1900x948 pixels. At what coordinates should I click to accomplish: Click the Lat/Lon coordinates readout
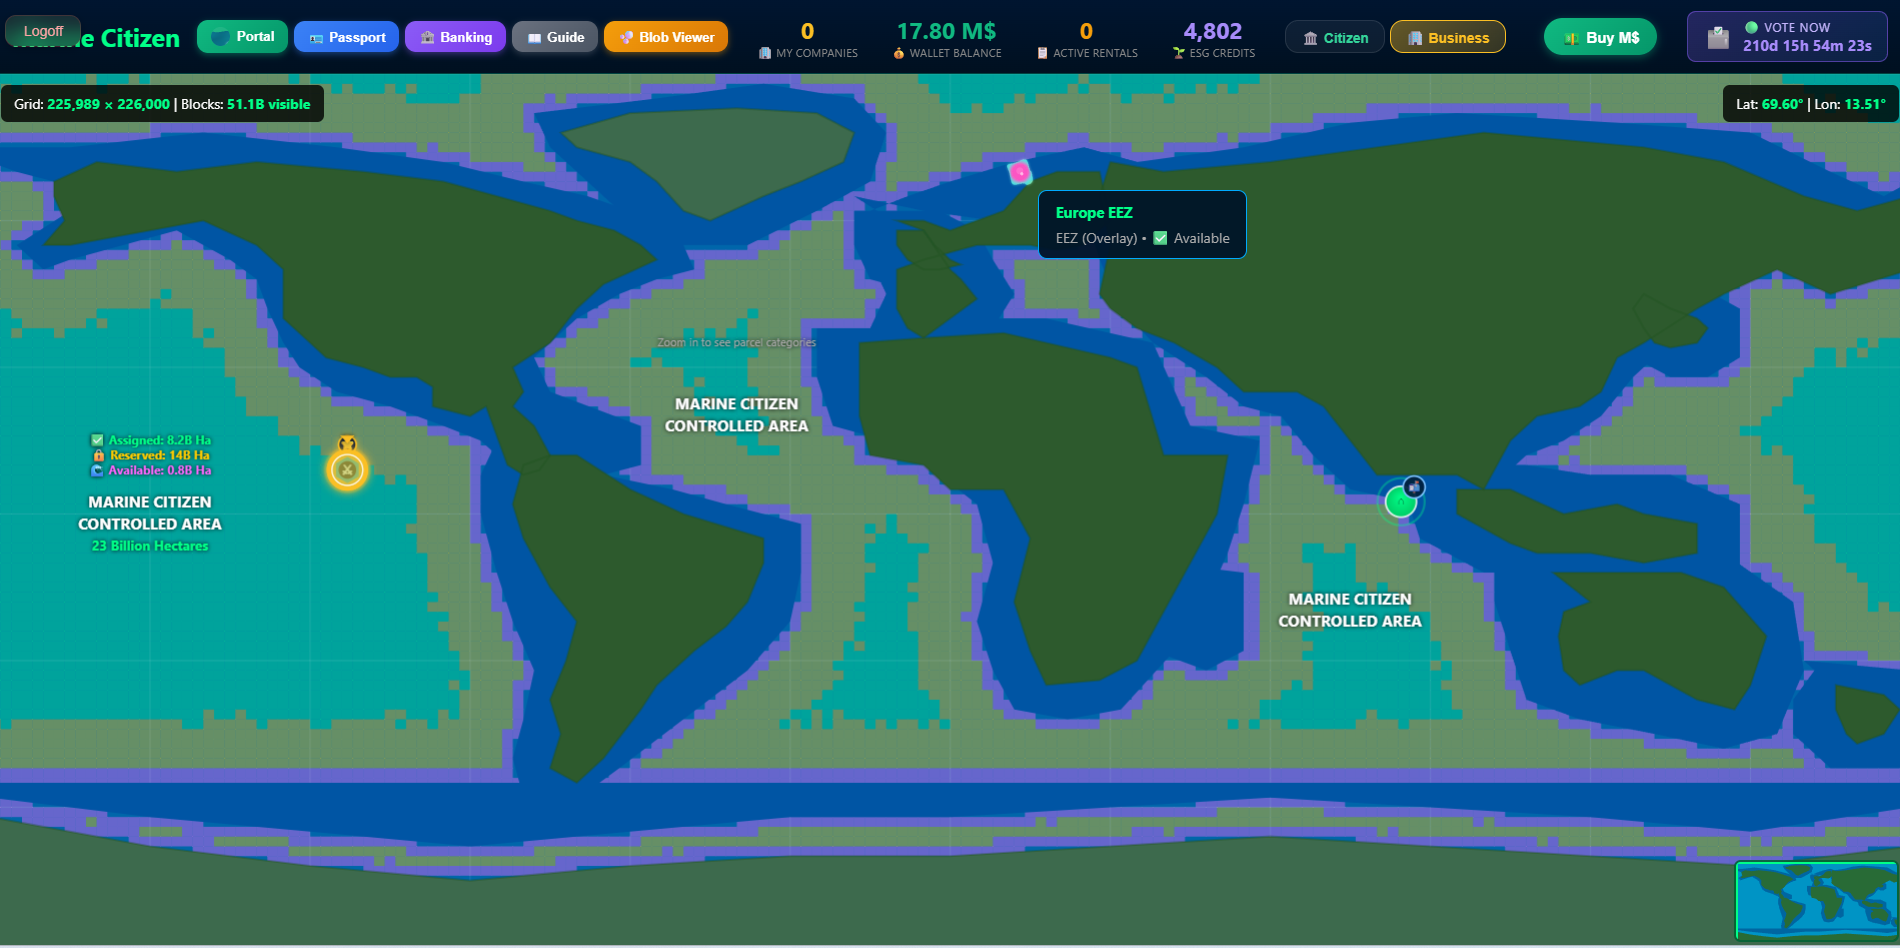click(x=1810, y=104)
